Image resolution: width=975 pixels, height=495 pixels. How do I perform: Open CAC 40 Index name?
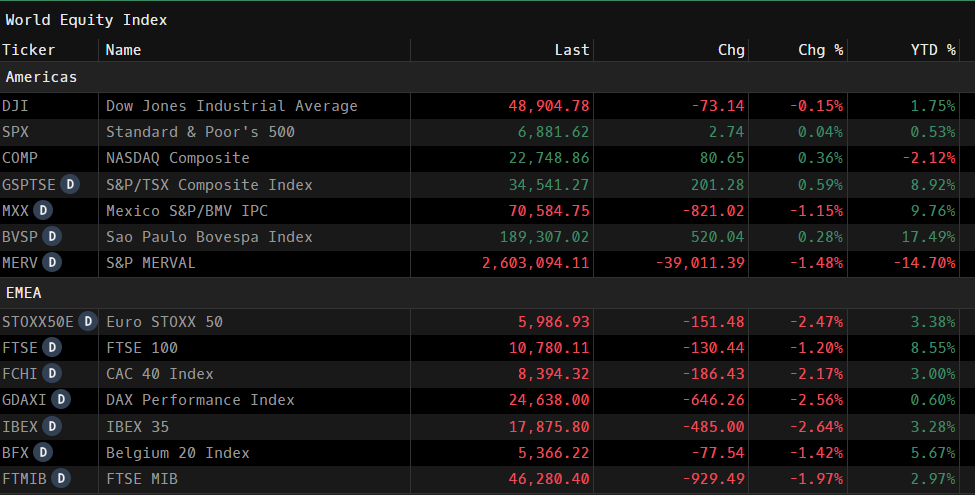(x=160, y=374)
